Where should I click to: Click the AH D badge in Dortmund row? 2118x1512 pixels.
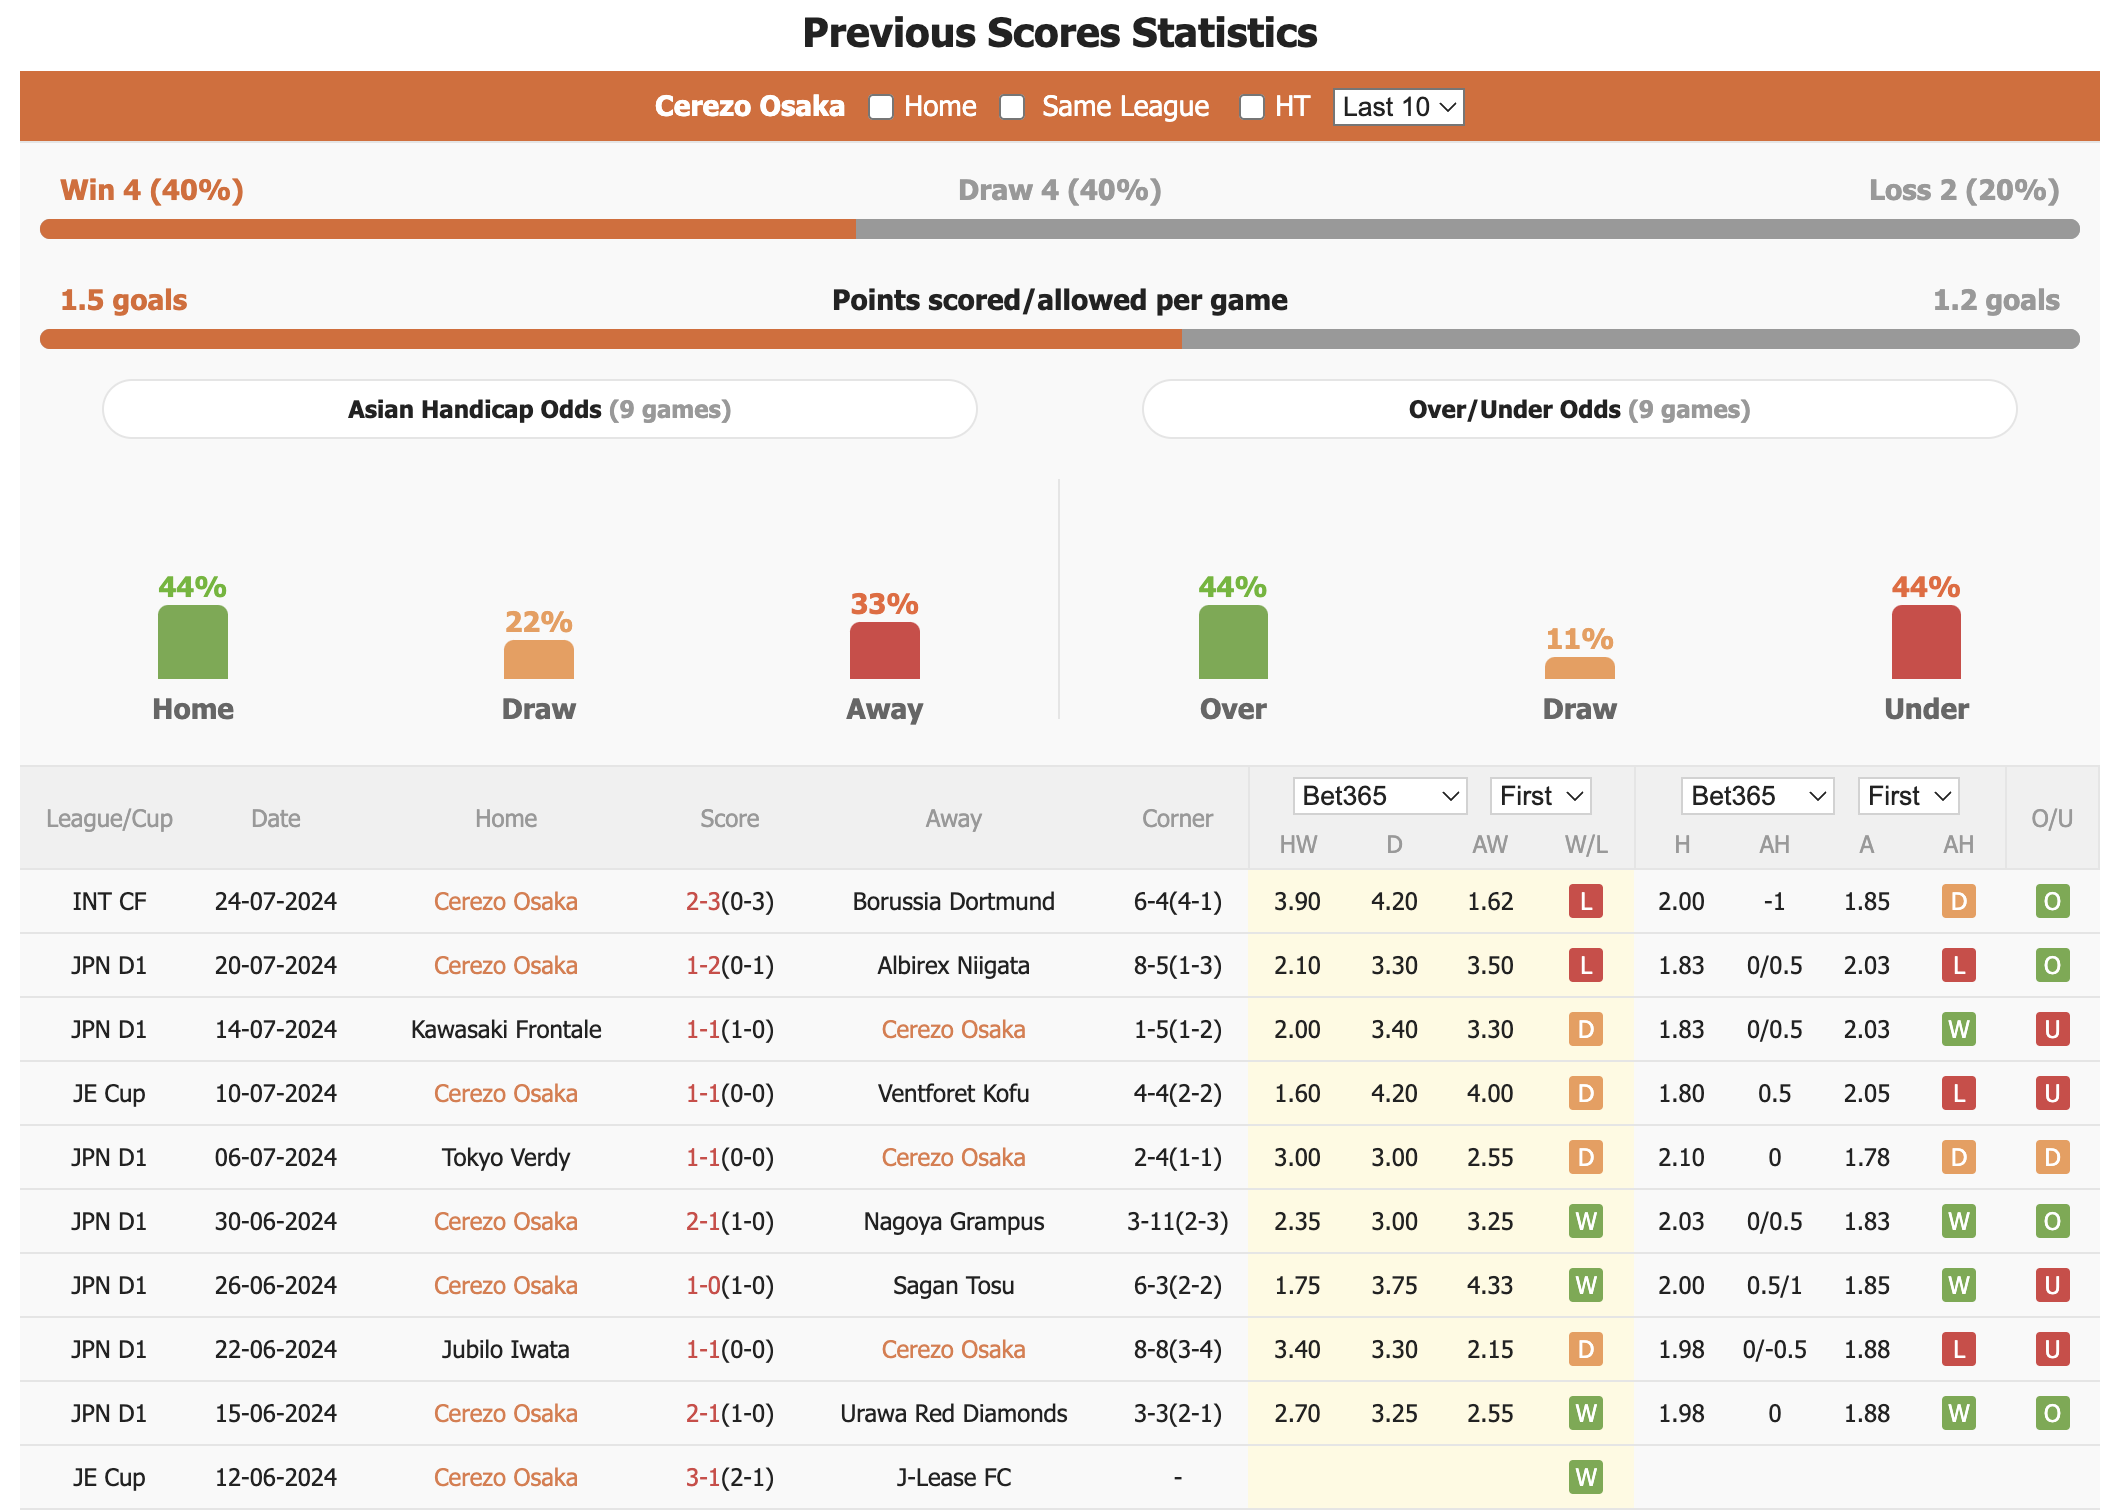click(1958, 901)
